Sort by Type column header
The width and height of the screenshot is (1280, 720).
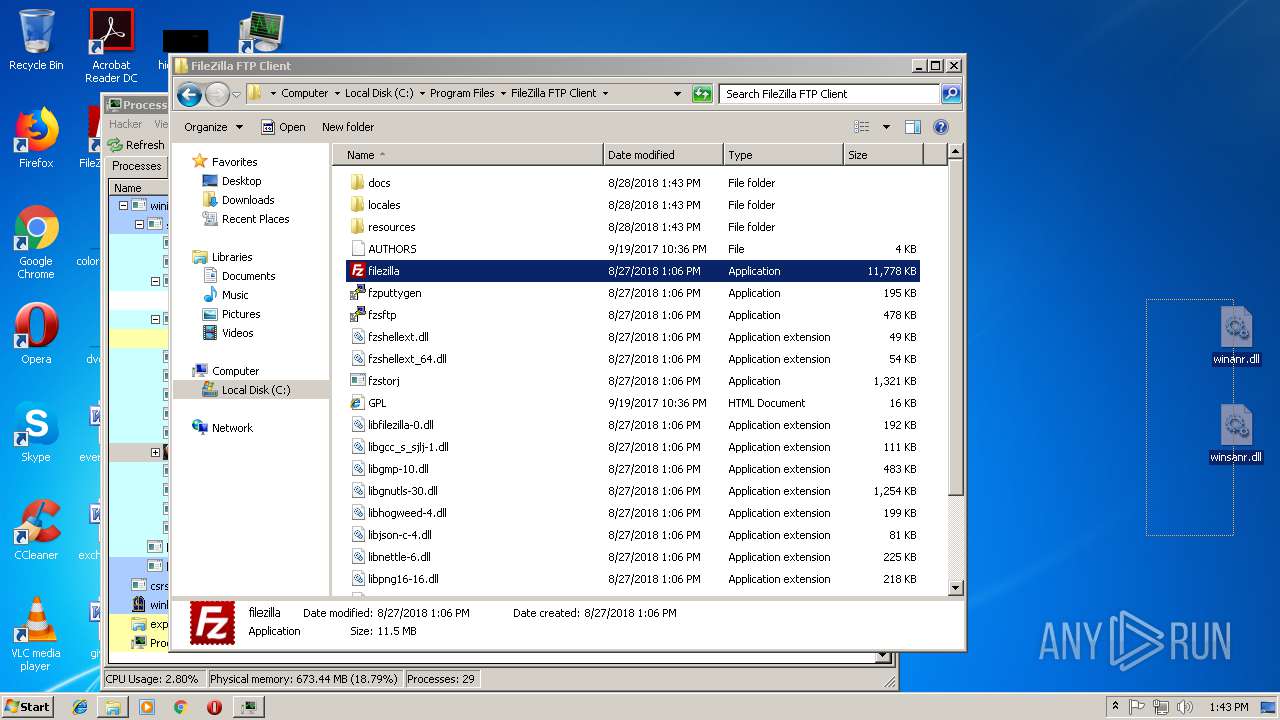[x=783, y=155]
